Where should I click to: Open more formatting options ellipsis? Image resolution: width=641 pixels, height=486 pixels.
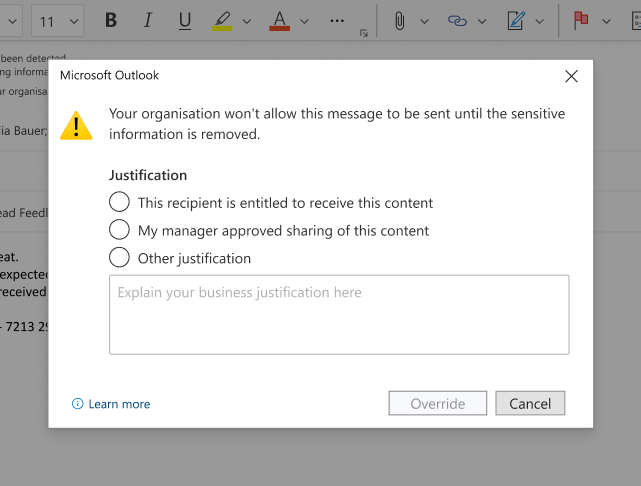[x=336, y=21]
